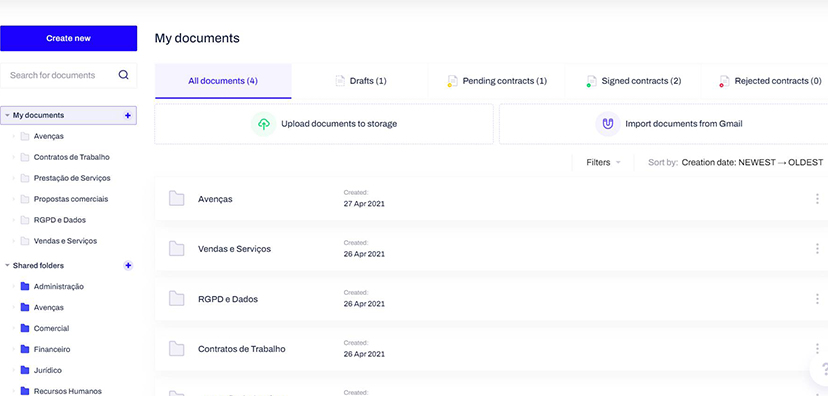Select Propostas comerciais in sidebar
This screenshot has width=828, height=396.
point(71,199)
